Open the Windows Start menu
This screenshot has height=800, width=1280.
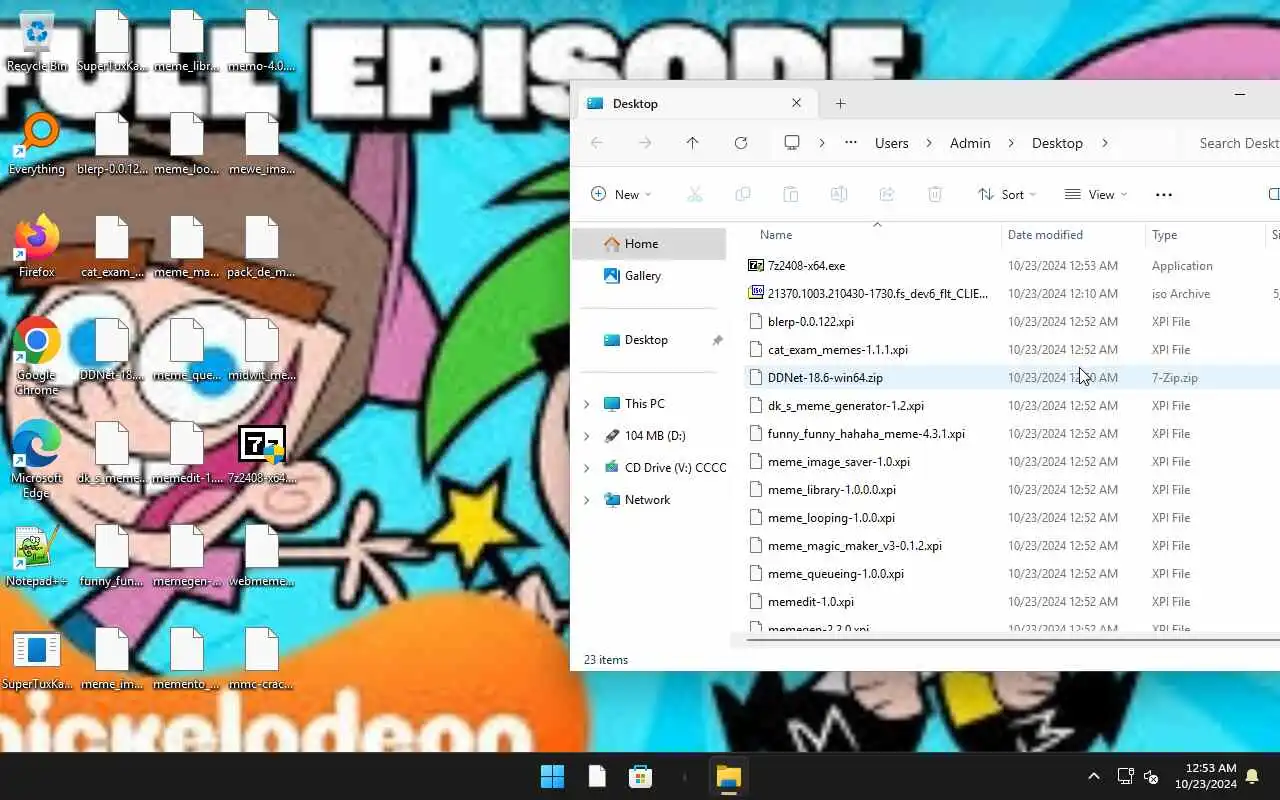[x=552, y=776]
